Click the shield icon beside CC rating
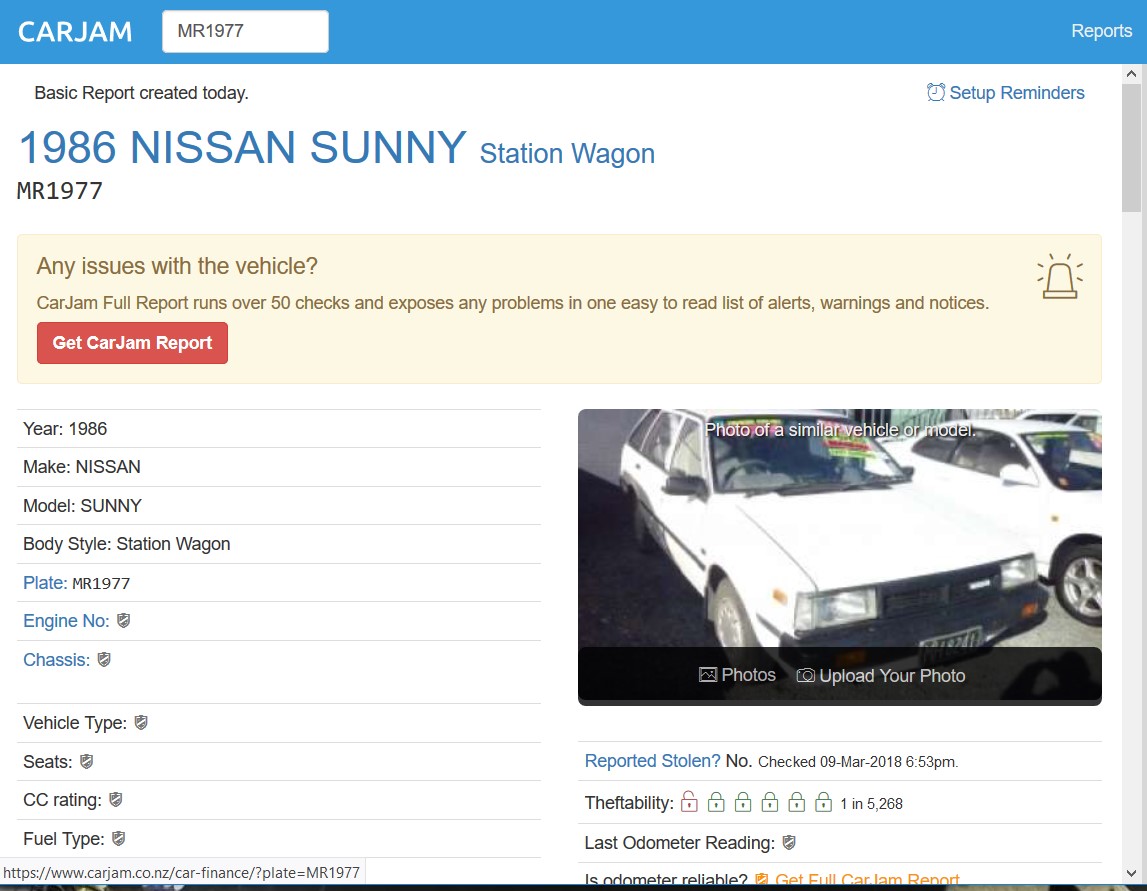The height and width of the screenshot is (891, 1147). pos(116,800)
